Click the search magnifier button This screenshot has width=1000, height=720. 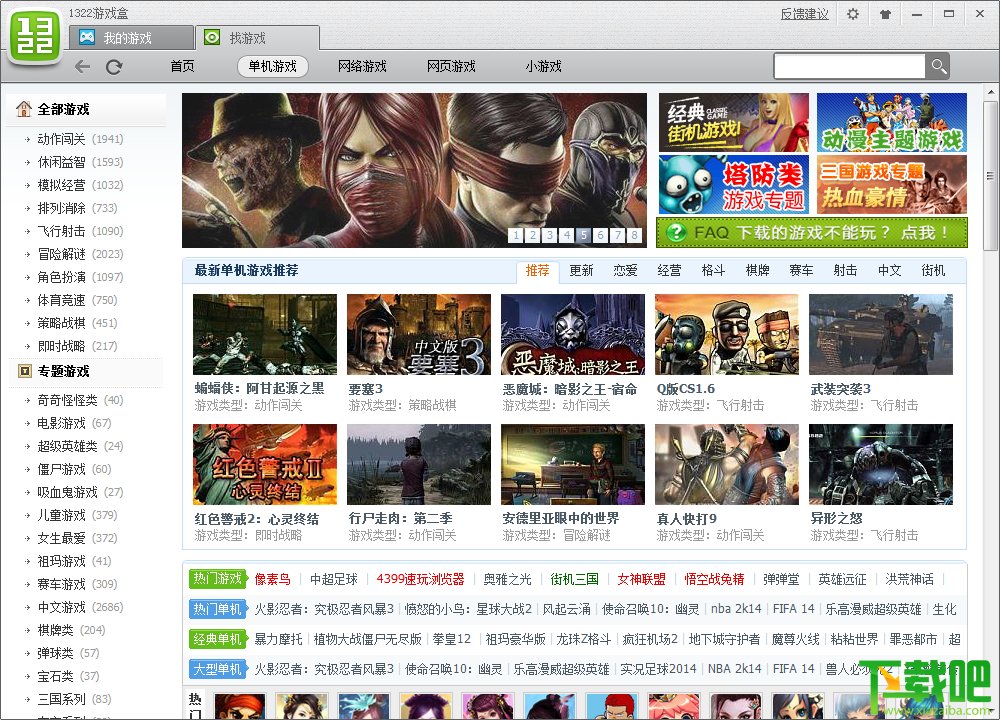click(x=938, y=66)
